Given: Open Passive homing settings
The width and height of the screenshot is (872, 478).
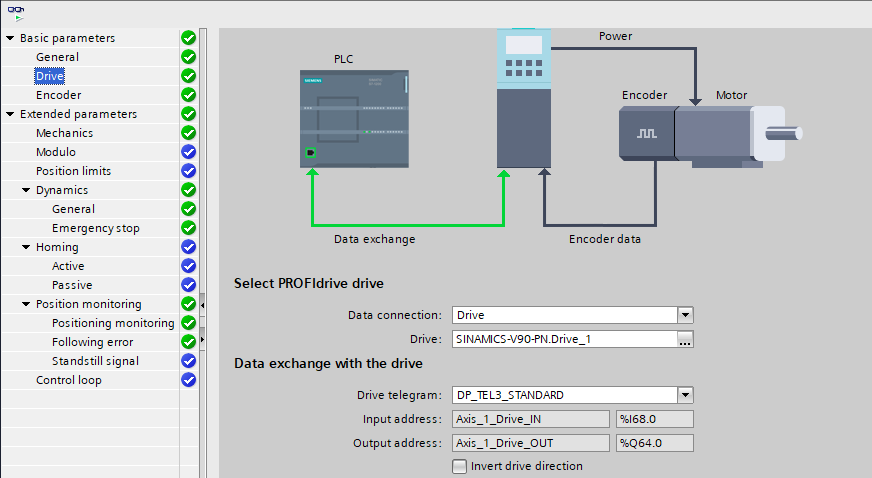Looking at the screenshot, I should point(72,285).
